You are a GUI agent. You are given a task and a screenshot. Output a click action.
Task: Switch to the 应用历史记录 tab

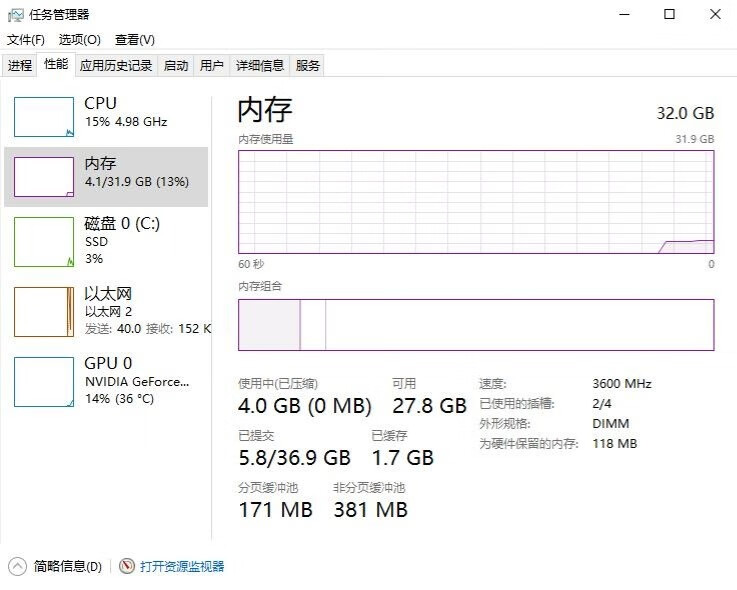[x=116, y=66]
